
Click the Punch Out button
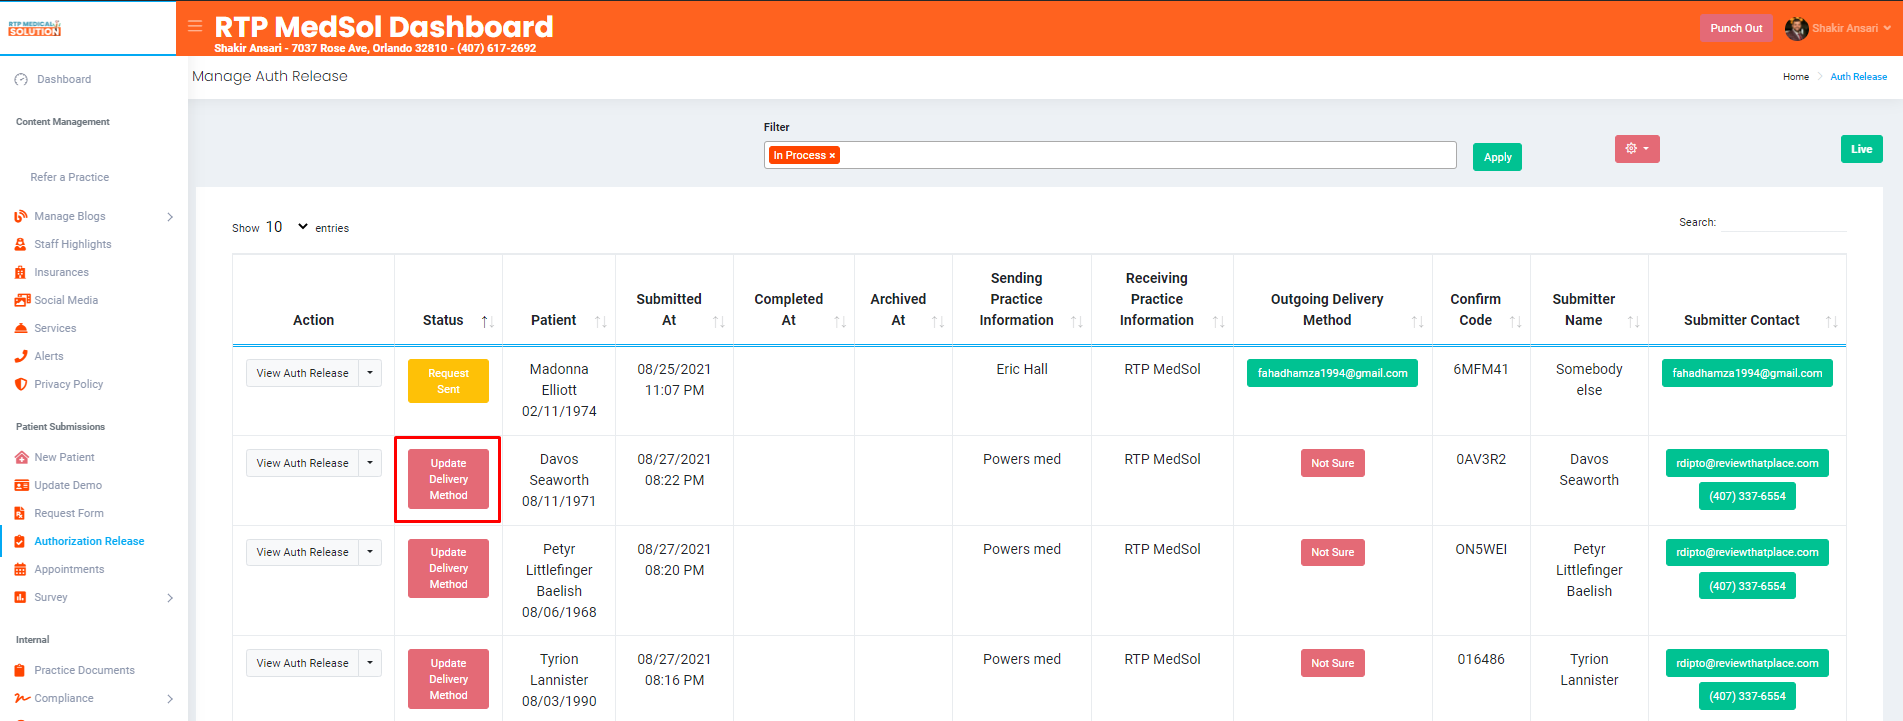(x=1736, y=28)
